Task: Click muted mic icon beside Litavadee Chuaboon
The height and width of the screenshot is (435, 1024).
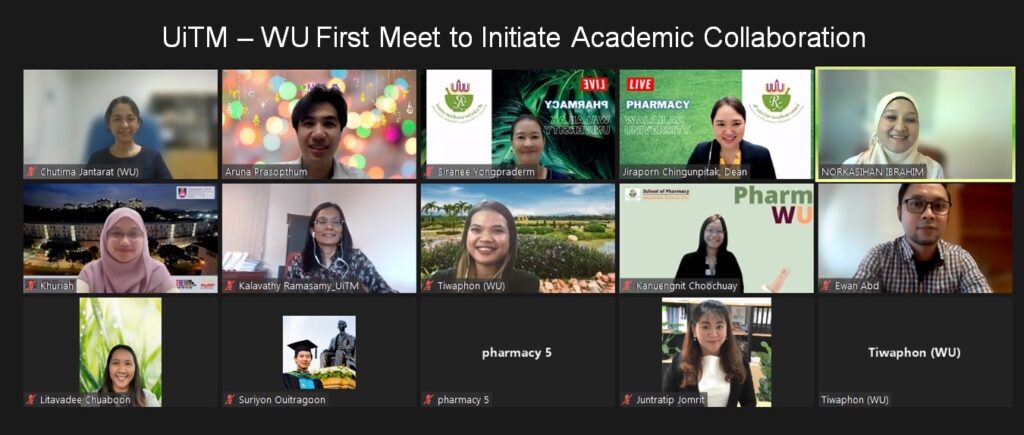Action: pyautogui.click(x=31, y=400)
